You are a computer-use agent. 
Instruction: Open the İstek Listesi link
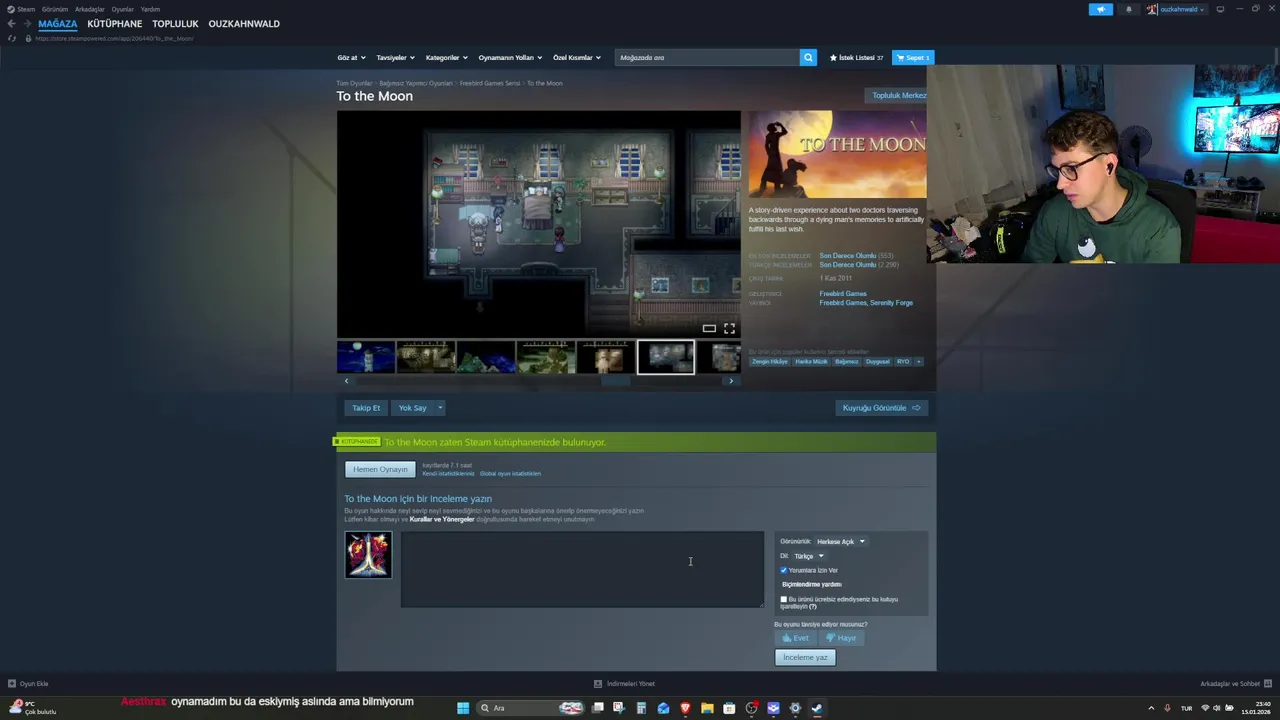click(x=856, y=57)
